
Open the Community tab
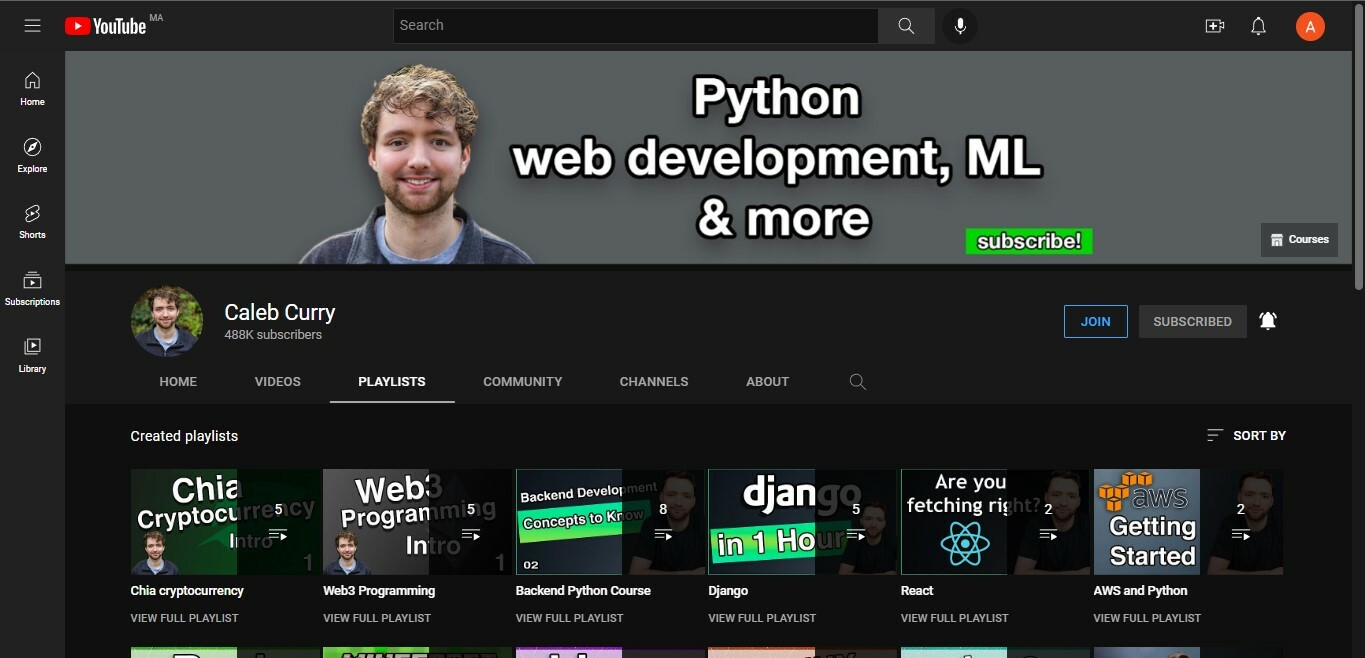point(523,381)
